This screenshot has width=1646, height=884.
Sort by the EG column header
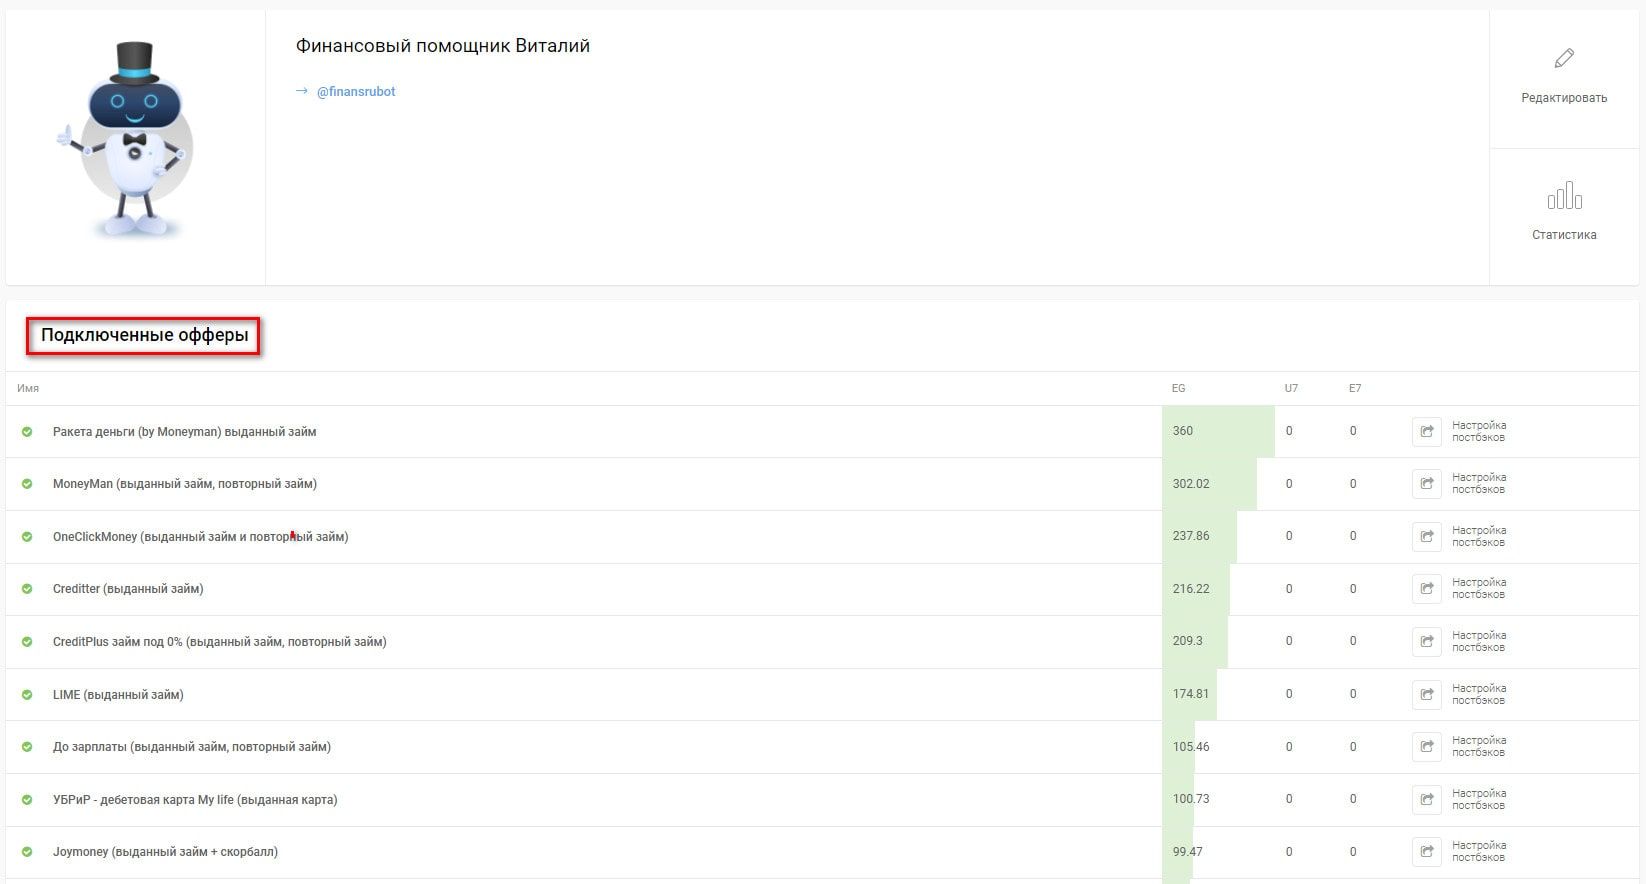1178,388
